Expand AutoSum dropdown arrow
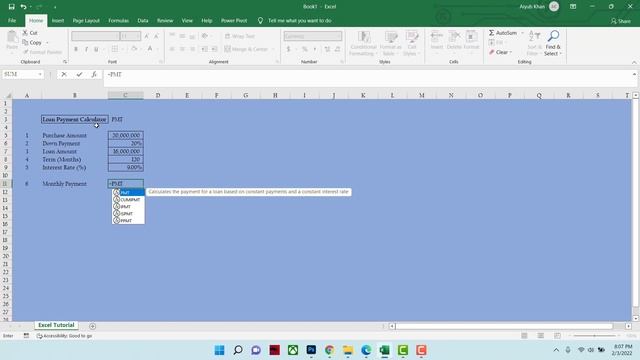 tap(522, 33)
